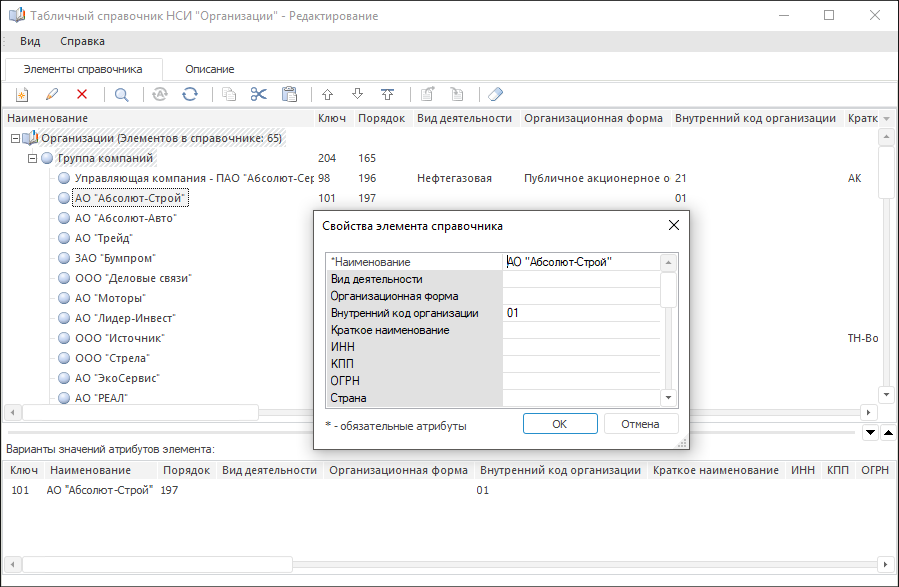This screenshot has width=899, height=587.
Task: Click the scissors cut icon
Action: pos(259,94)
